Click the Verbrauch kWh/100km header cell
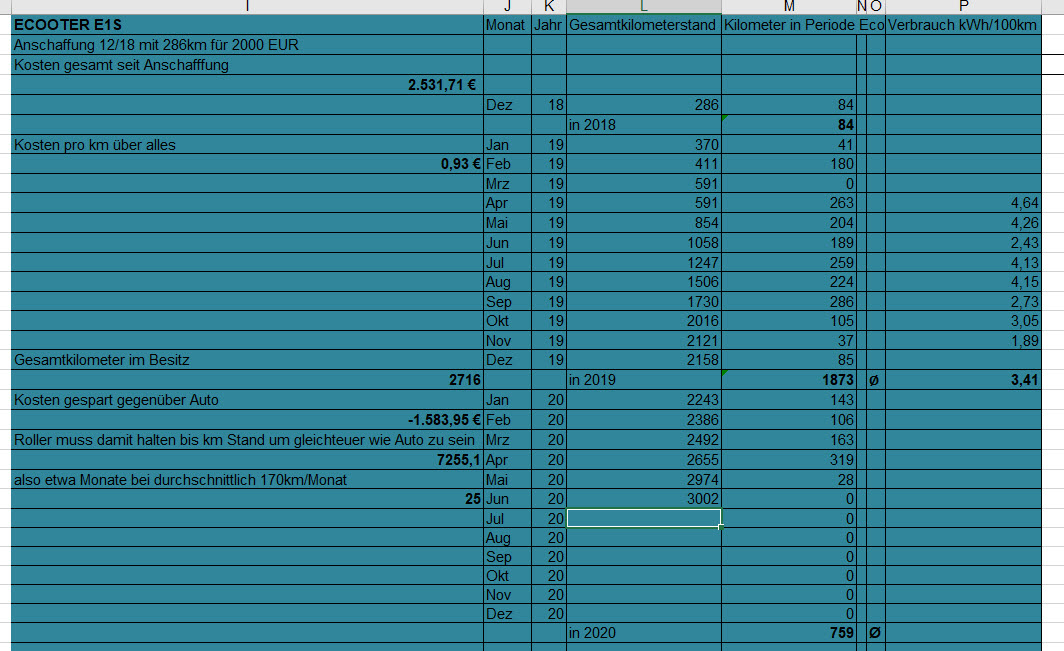 tap(963, 24)
